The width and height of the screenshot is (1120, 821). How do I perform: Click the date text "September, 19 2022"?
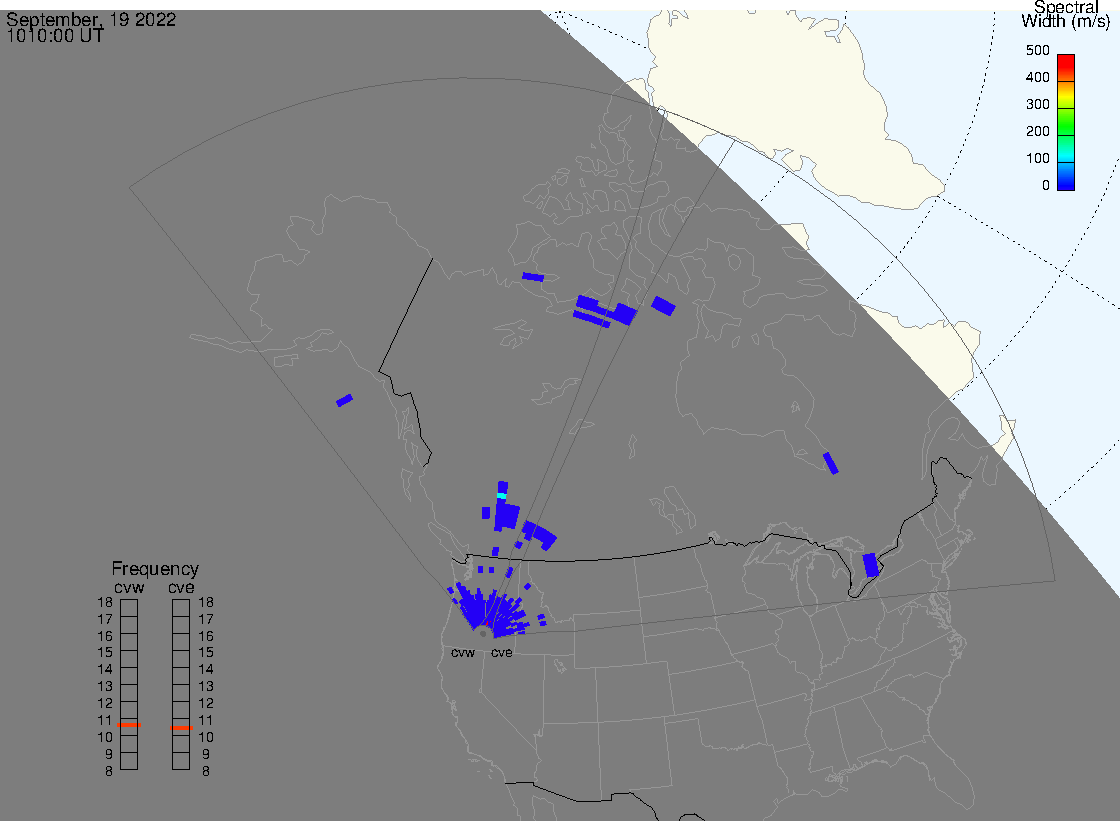tap(91, 19)
